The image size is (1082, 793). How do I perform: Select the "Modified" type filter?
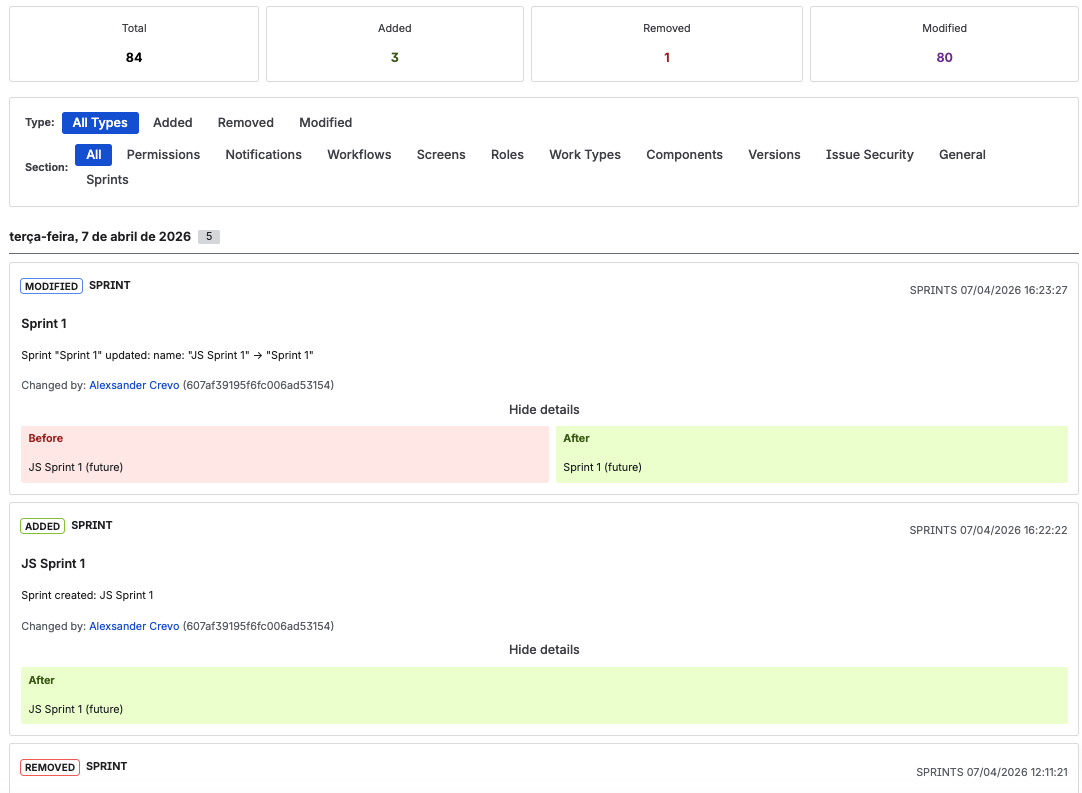[325, 122]
